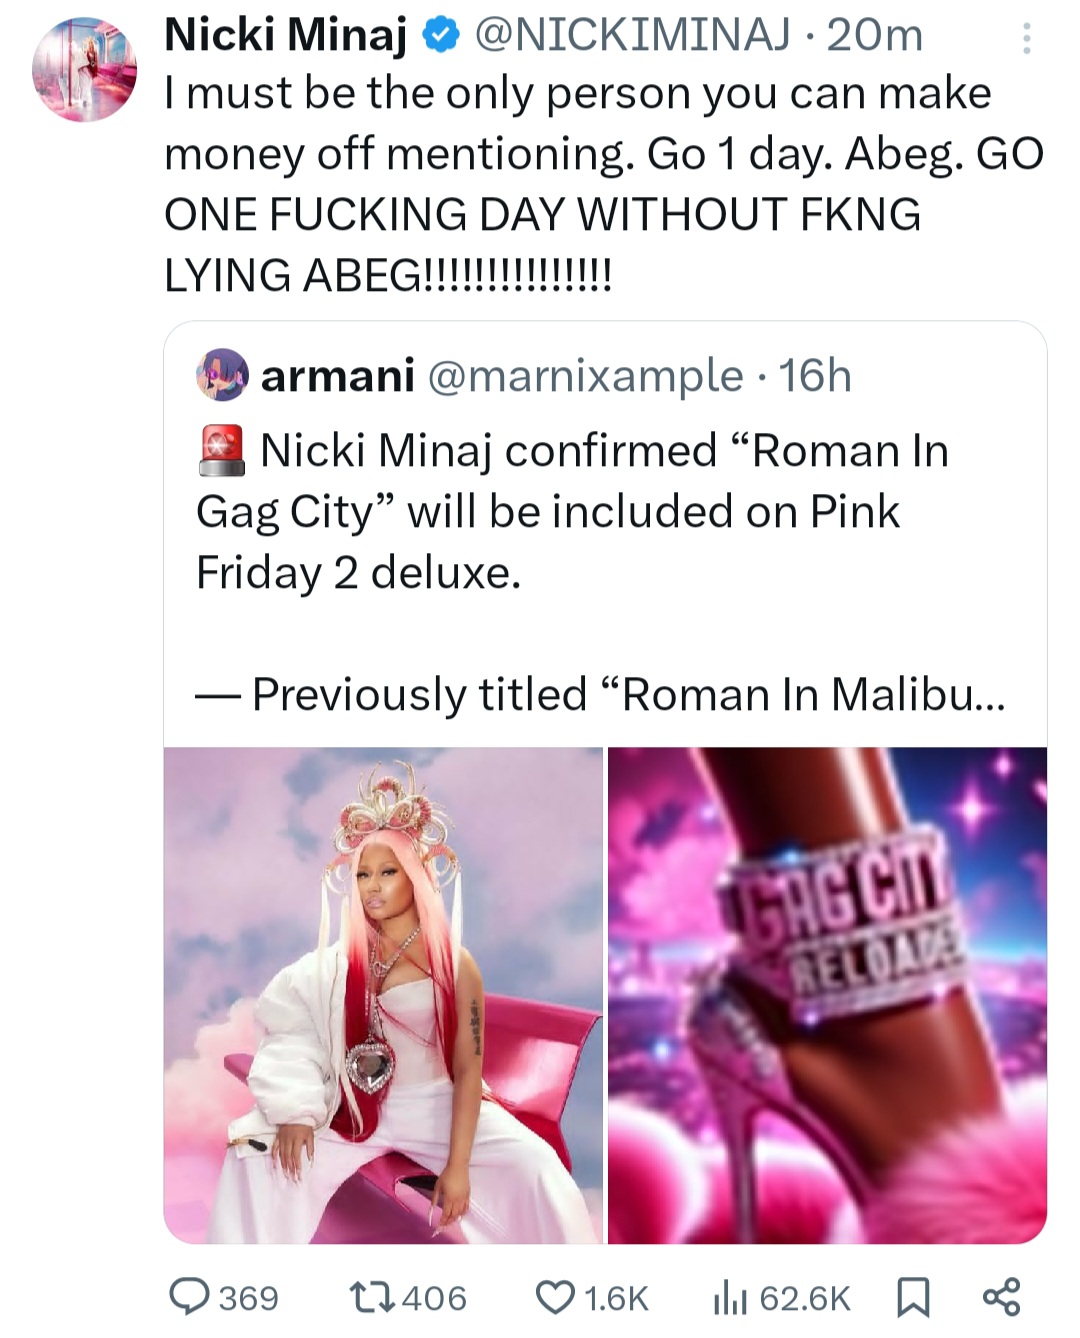
Task: Click the reply comment icon
Action: 187,1296
